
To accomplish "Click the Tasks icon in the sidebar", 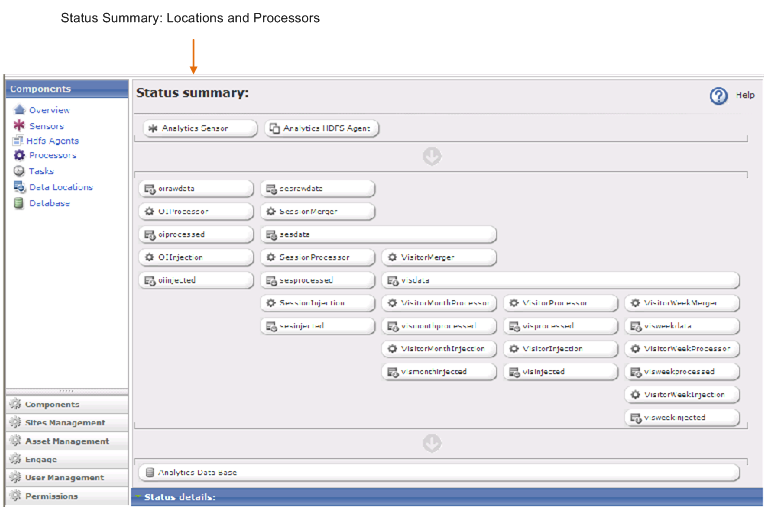I will pyautogui.click(x=19, y=171).
